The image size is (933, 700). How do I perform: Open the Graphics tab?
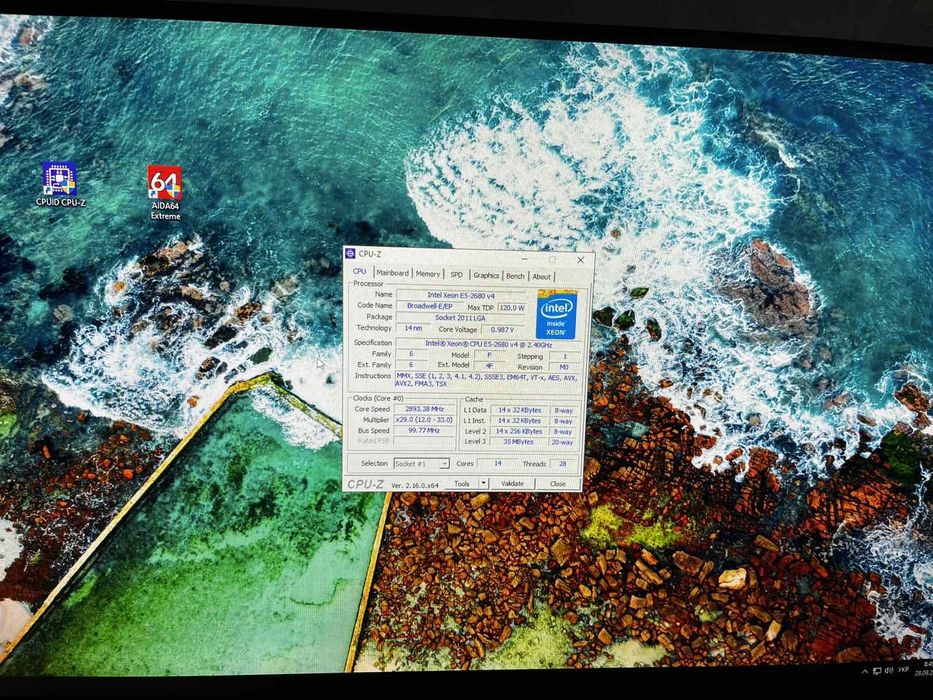click(x=486, y=276)
